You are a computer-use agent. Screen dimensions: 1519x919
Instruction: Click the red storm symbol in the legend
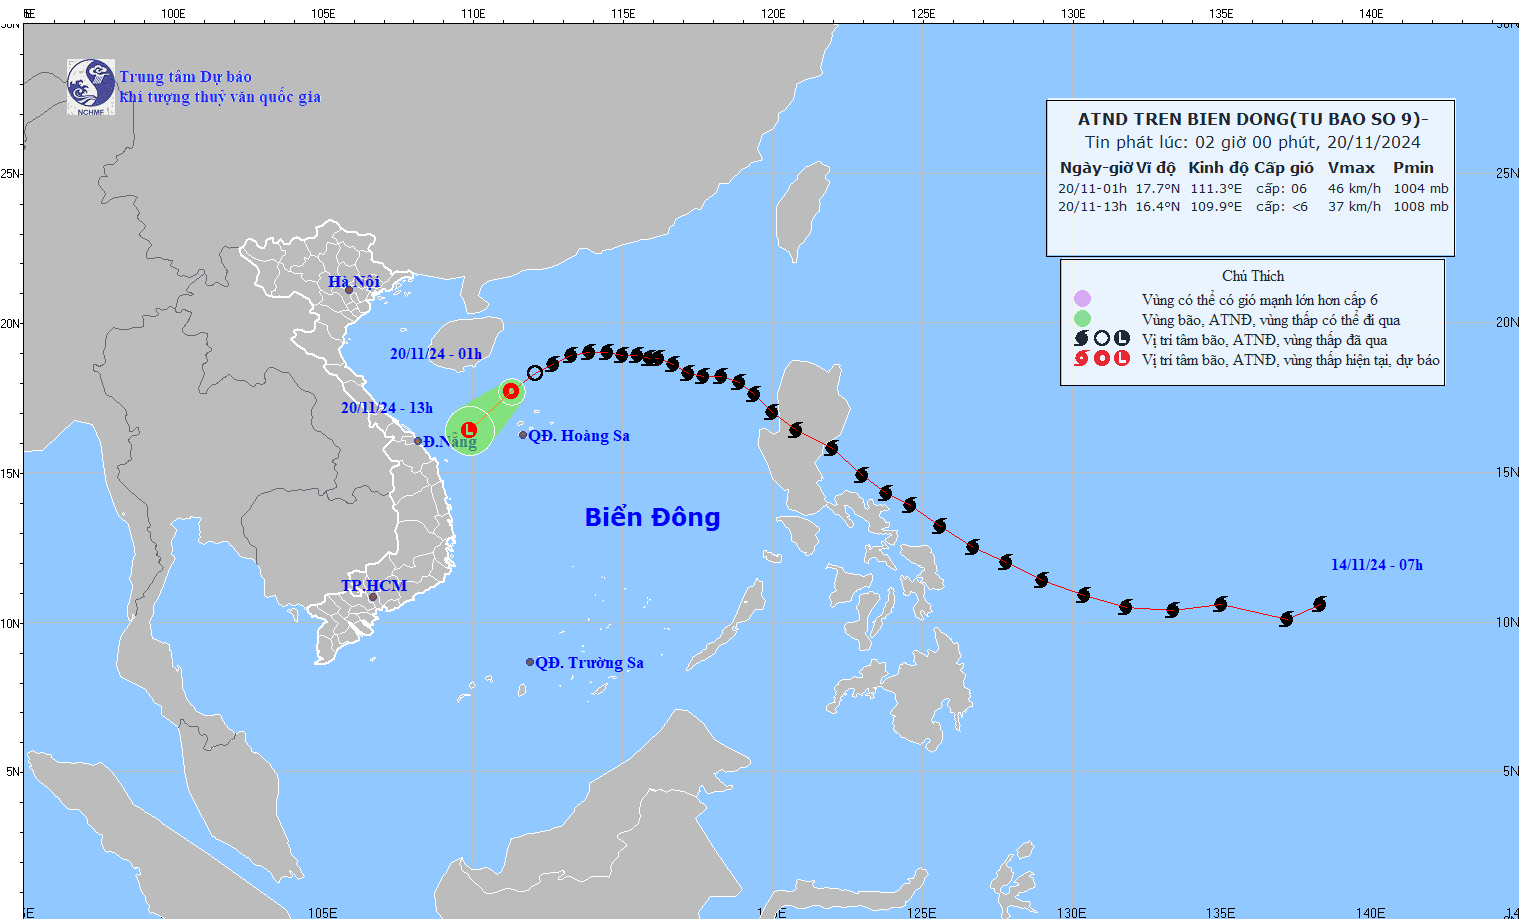tap(1082, 358)
